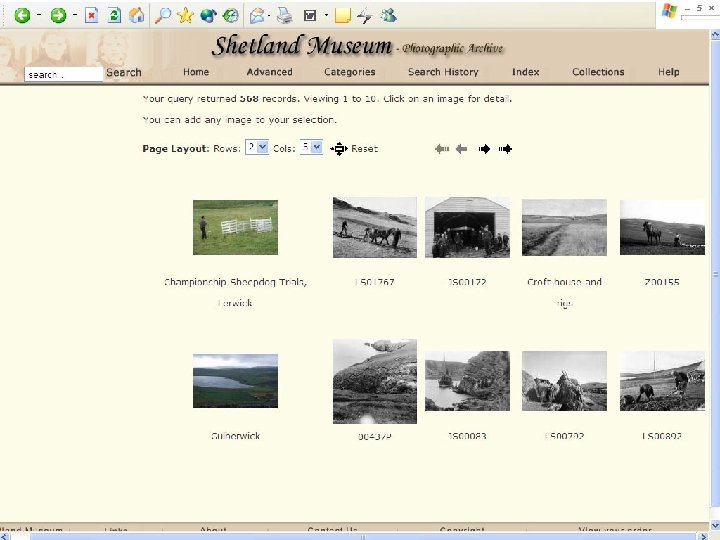Image resolution: width=720 pixels, height=540 pixels.
Task: Open the Search History menu item
Action: (443, 72)
